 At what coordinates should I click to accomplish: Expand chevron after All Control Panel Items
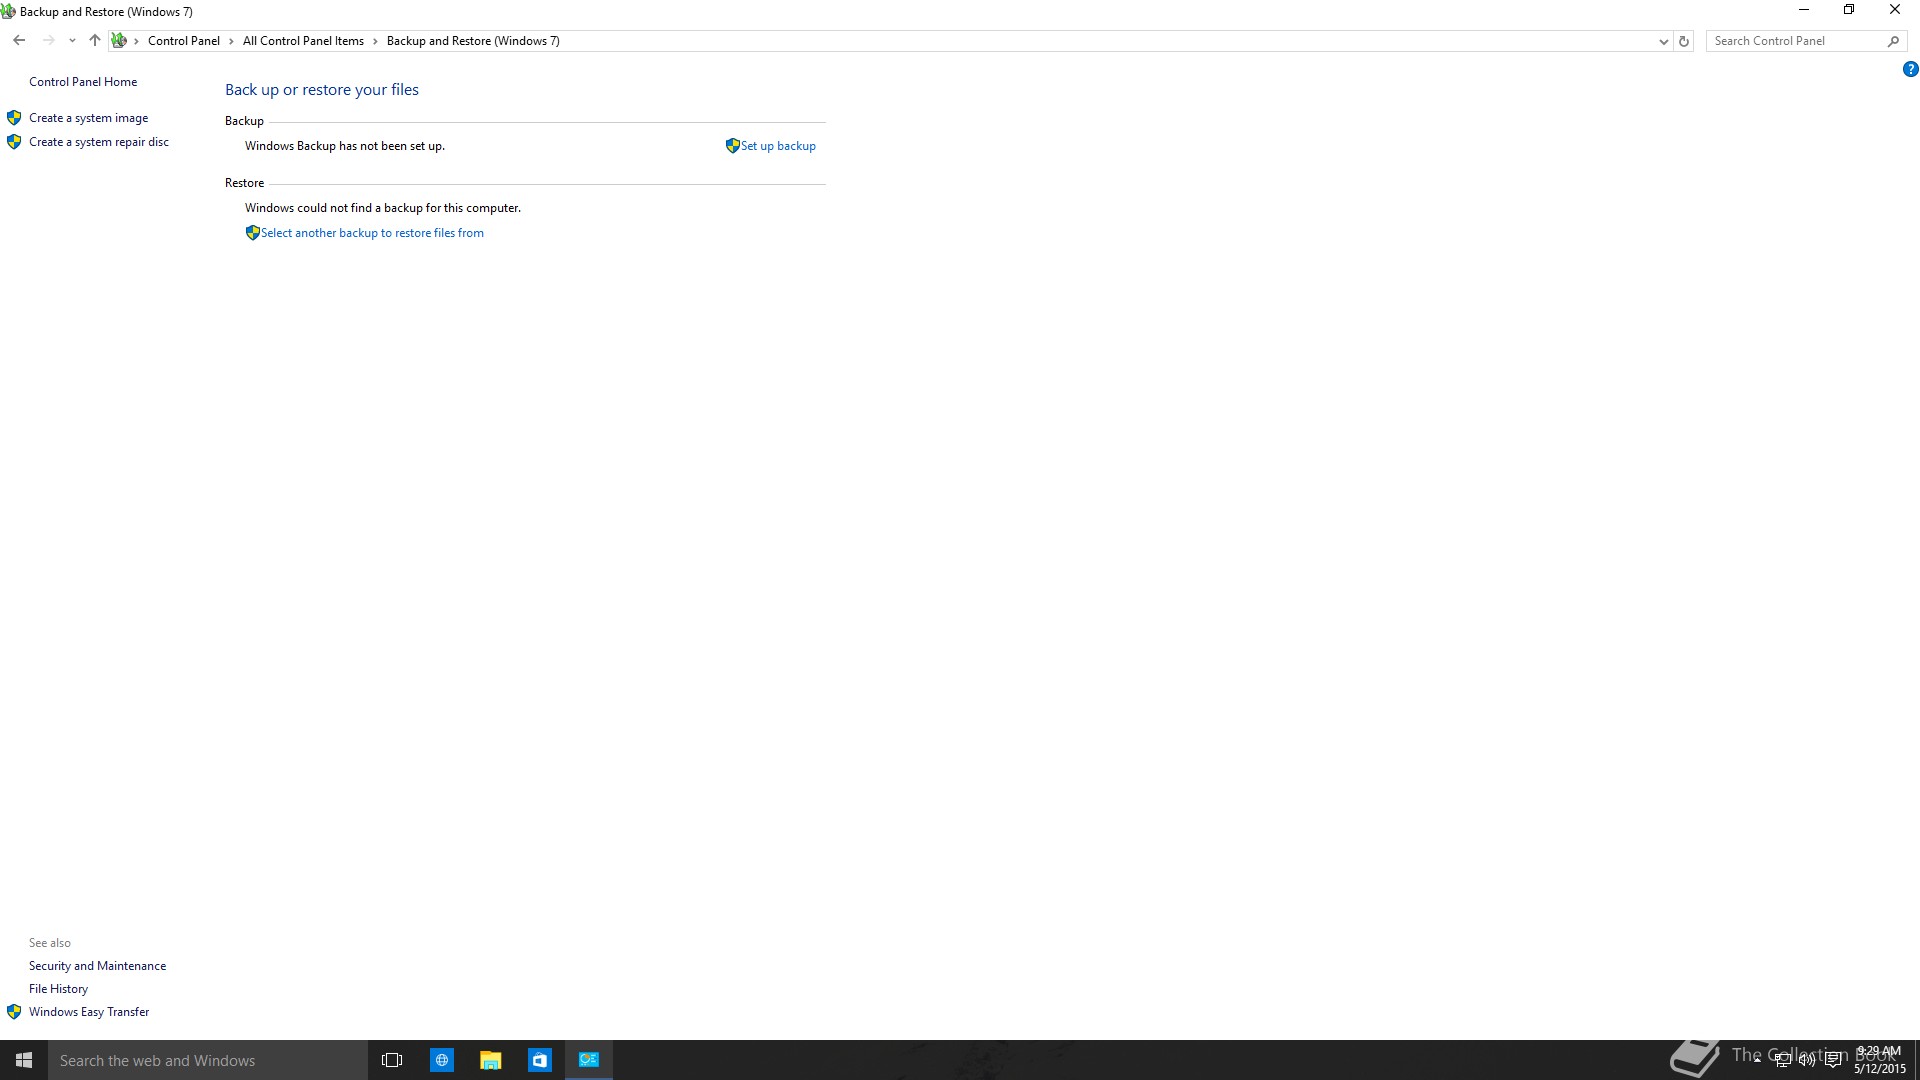(376, 41)
